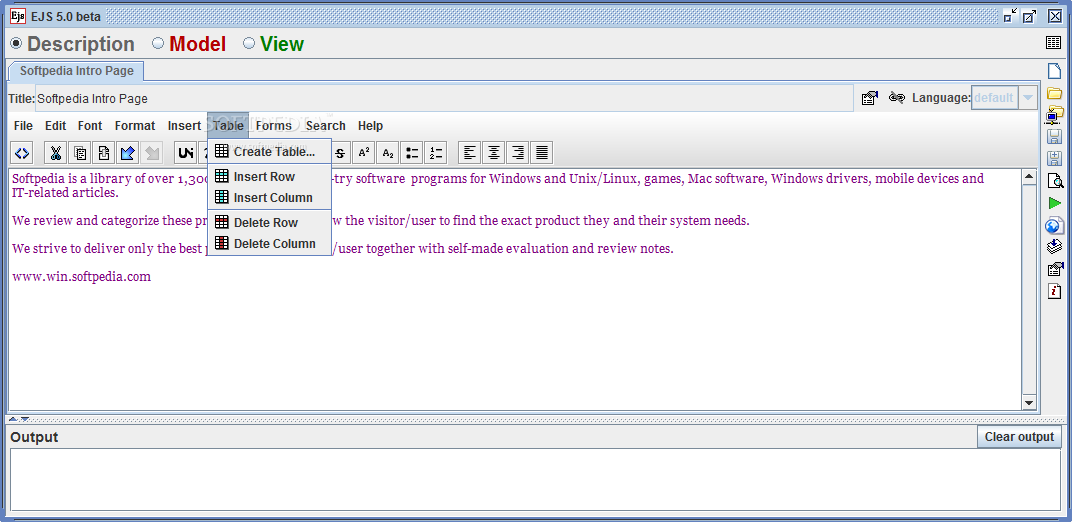Image resolution: width=1072 pixels, height=522 pixels.
Task: Toggle HTML source view icon
Action: pyautogui.click(x=22, y=153)
